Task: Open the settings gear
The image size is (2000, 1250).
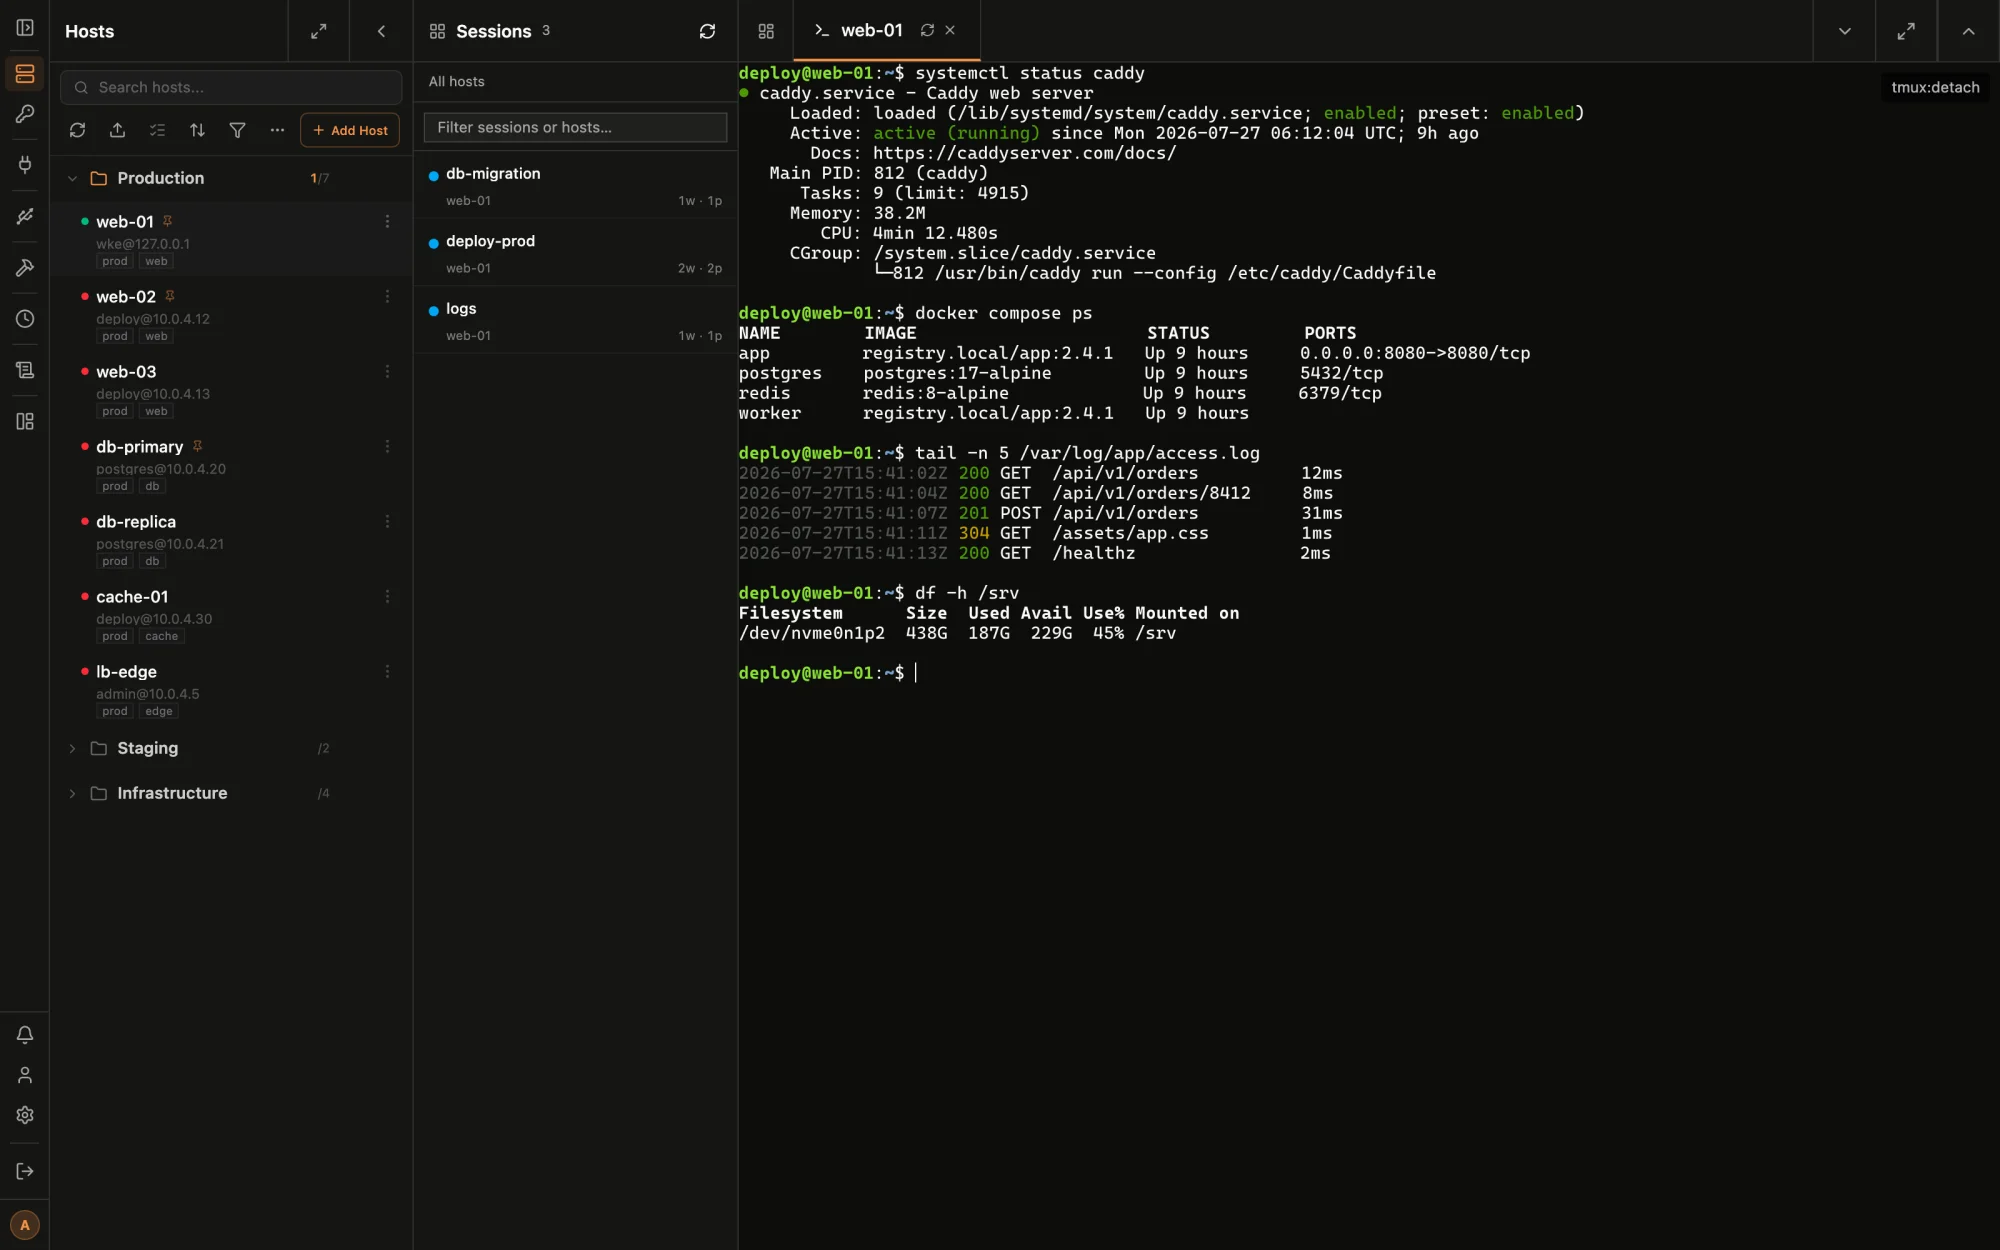Action: pyautogui.click(x=25, y=1115)
